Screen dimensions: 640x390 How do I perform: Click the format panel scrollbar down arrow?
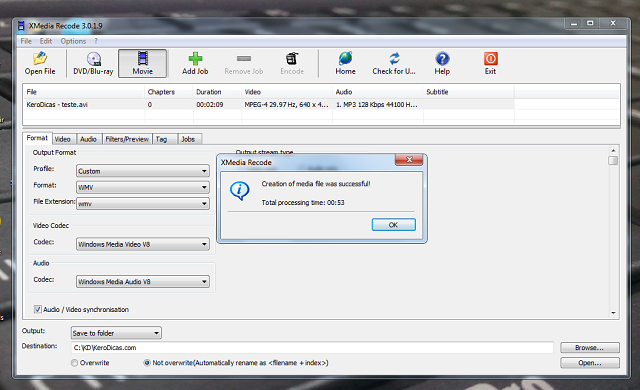(613, 313)
